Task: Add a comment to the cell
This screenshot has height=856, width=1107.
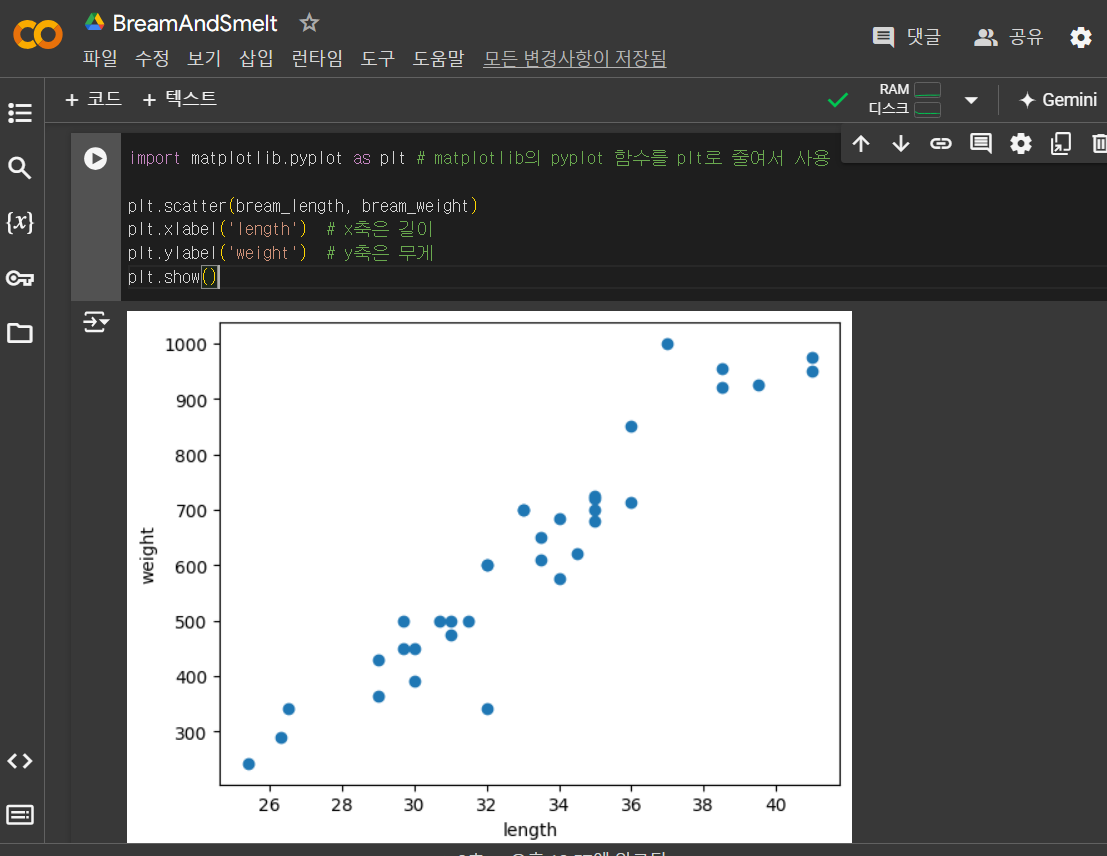Action: [981, 144]
